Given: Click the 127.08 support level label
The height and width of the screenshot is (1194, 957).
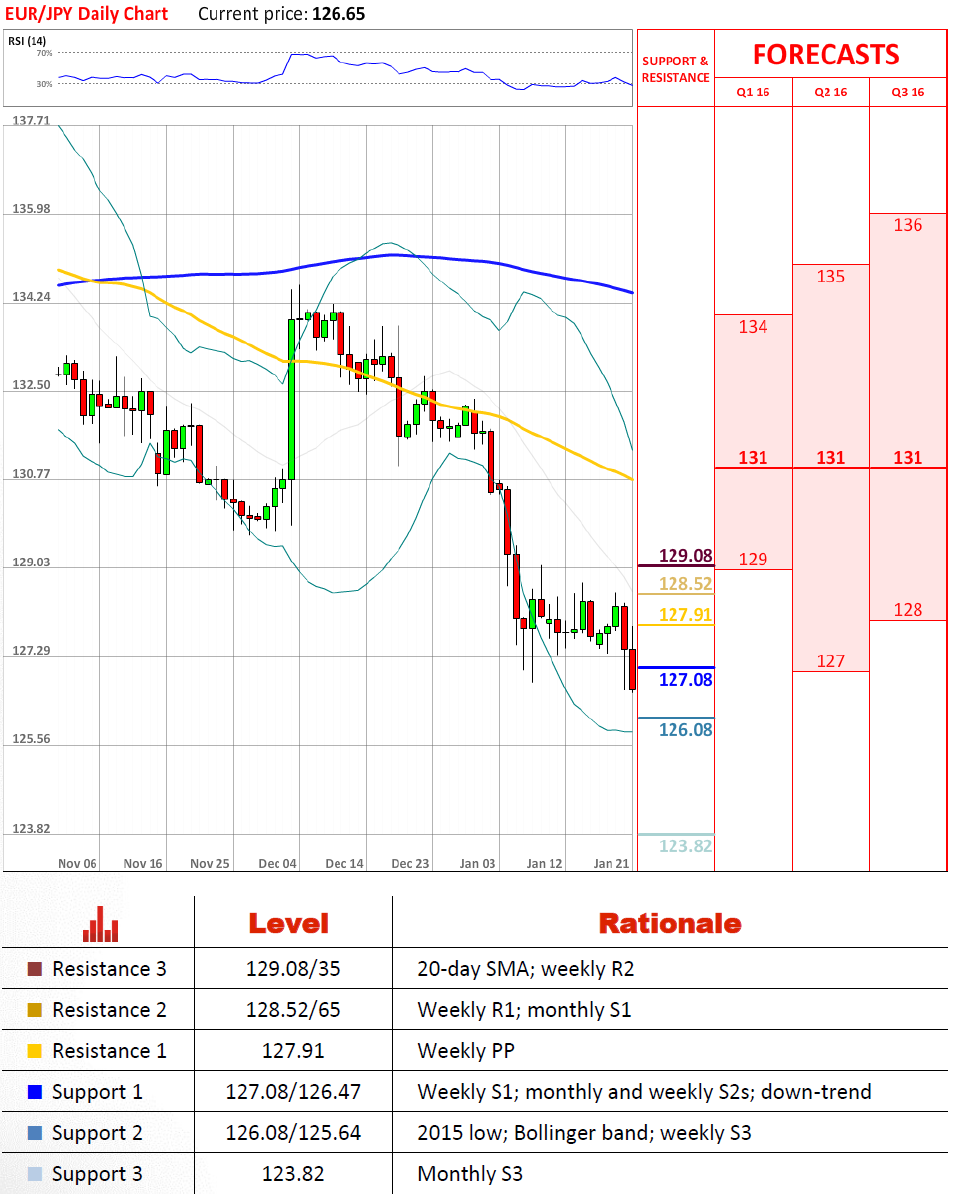Looking at the screenshot, I should point(685,680).
